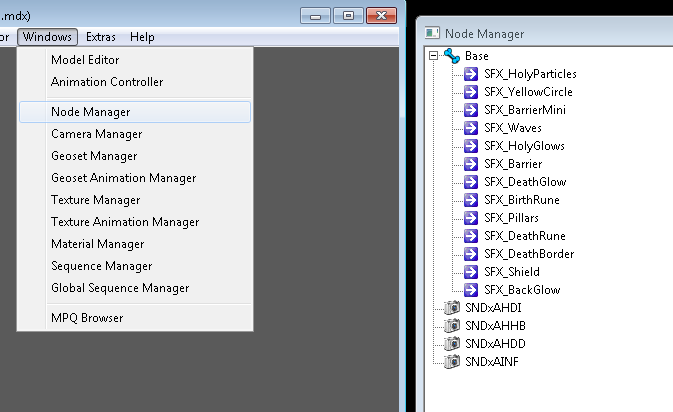Click the arrow icon next to SFX_Waves
This screenshot has width=673, height=412.
pyautogui.click(x=471, y=128)
